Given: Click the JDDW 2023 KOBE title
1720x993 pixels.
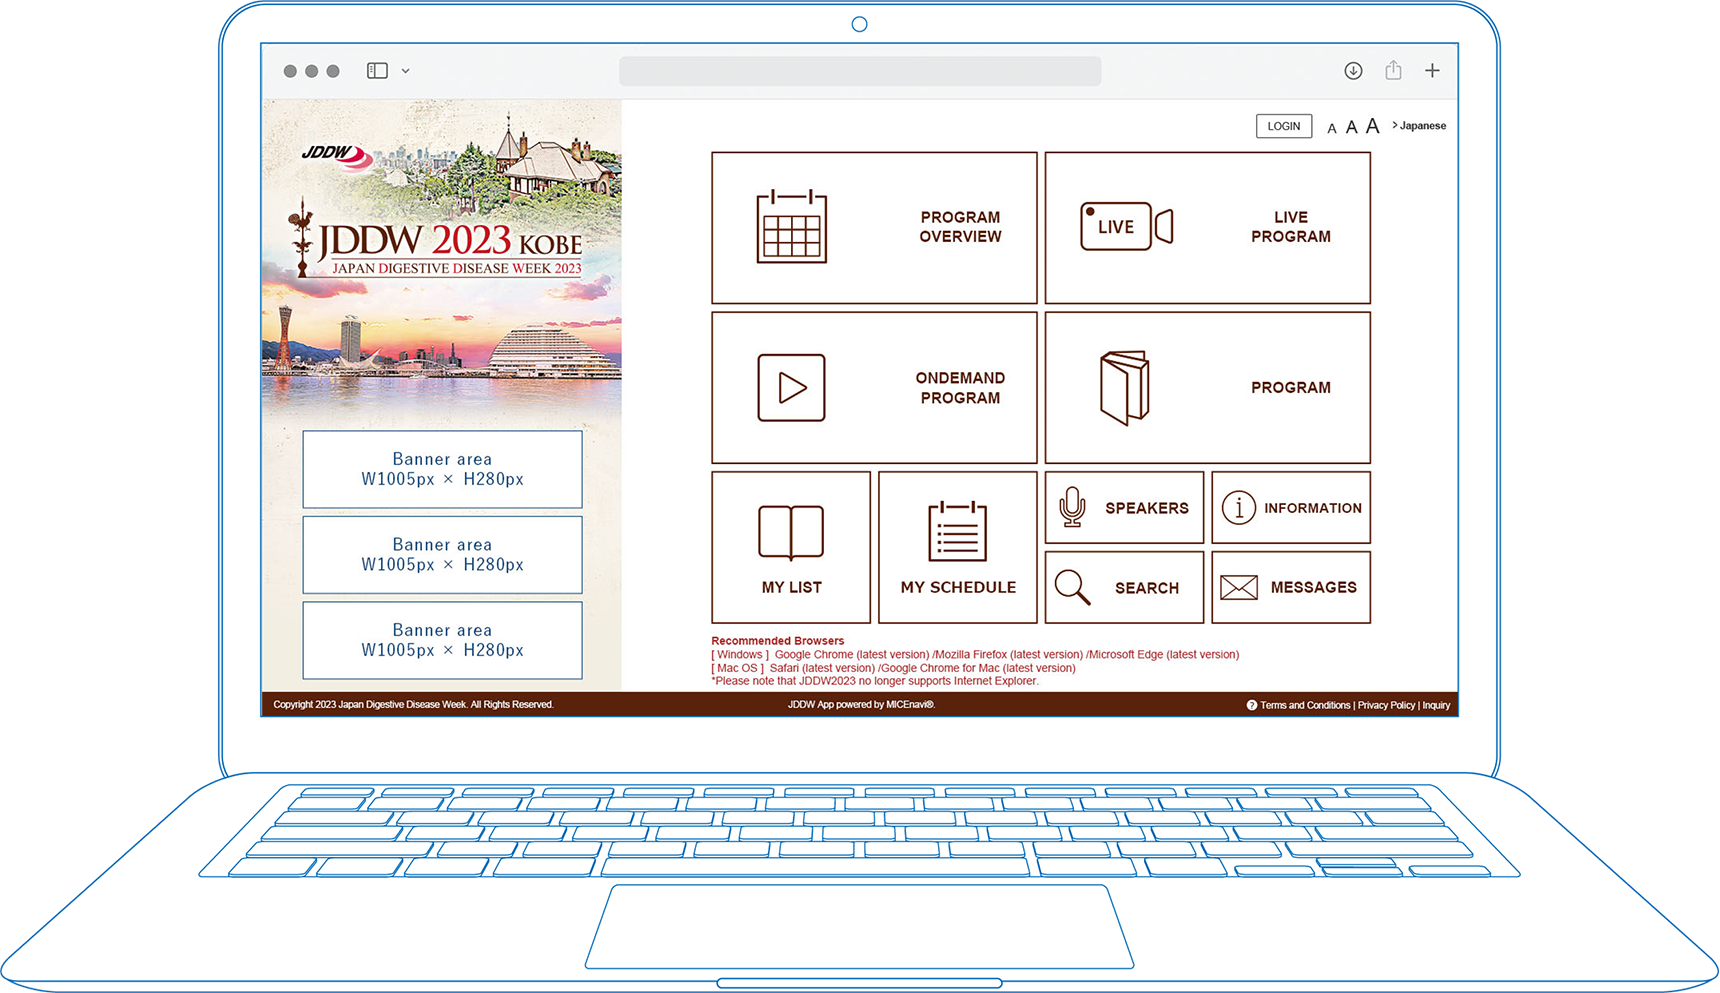Looking at the screenshot, I should pos(450,242).
